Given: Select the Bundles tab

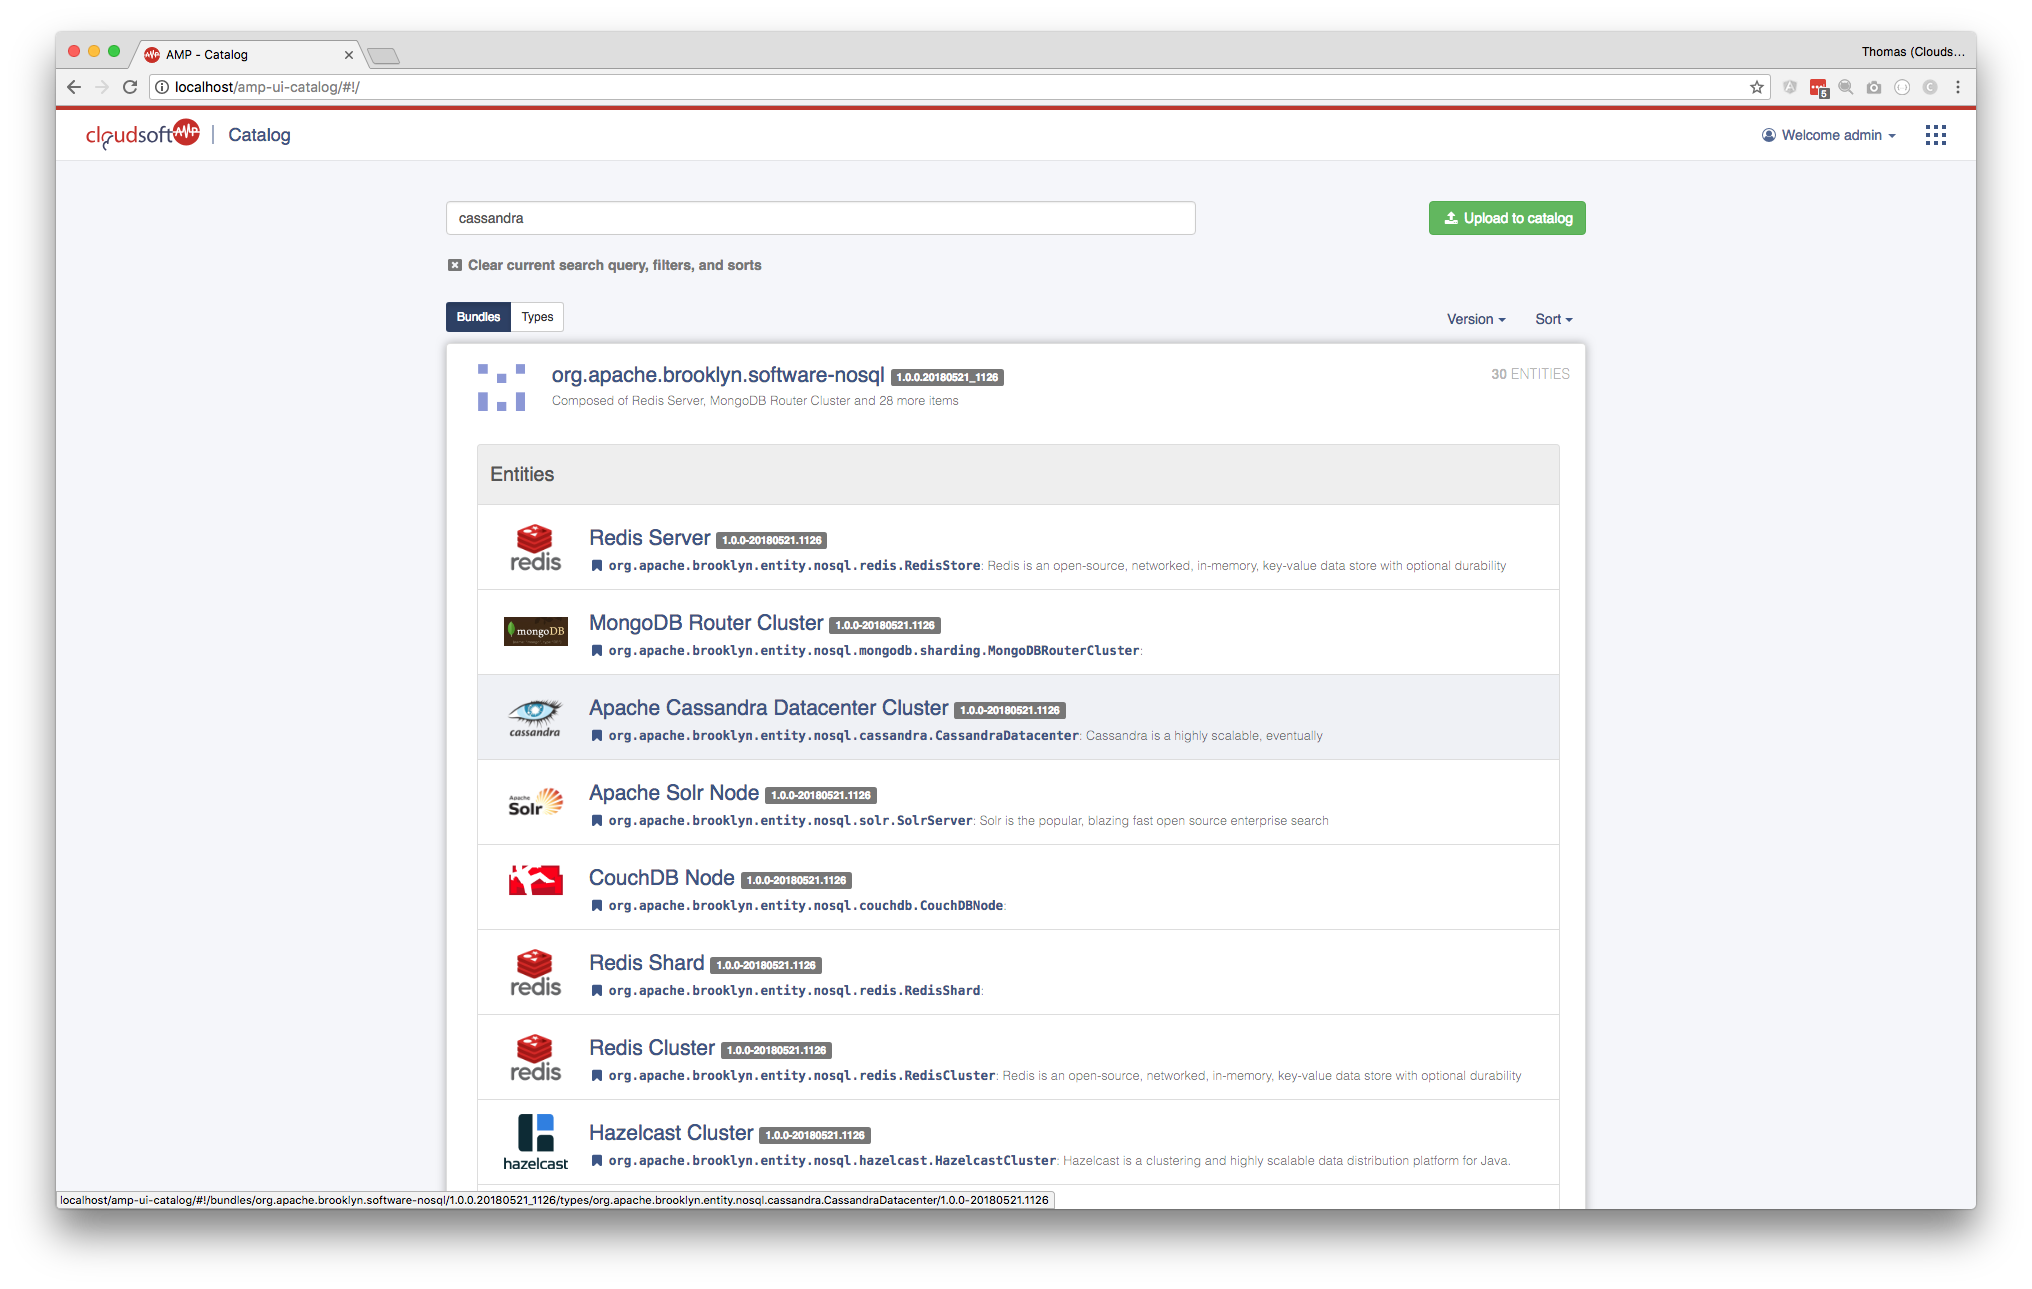Looking at the screenshot, I should [x=478, y=317].
